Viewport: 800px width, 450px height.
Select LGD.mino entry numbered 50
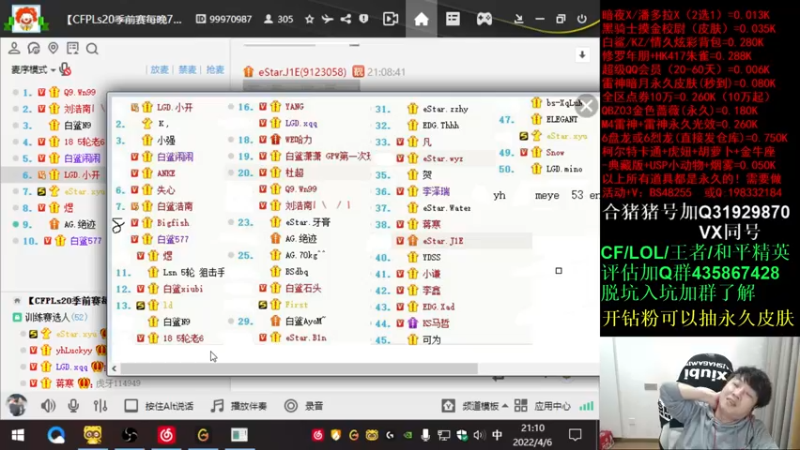click(564, 169)
